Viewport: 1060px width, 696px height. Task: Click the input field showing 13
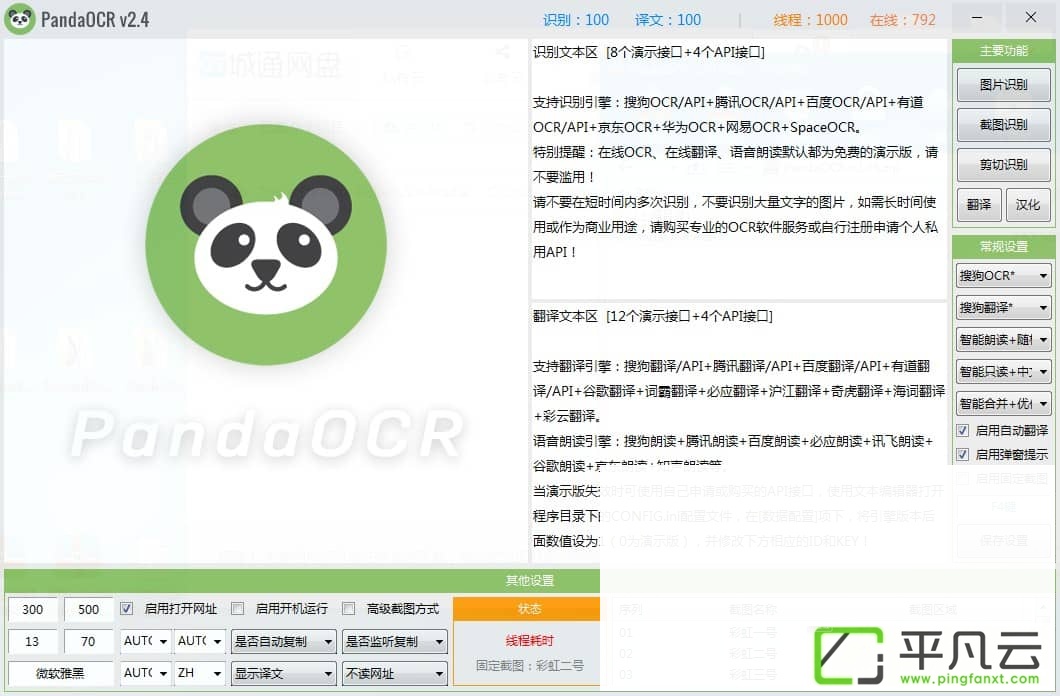click(x=32, y=641)
